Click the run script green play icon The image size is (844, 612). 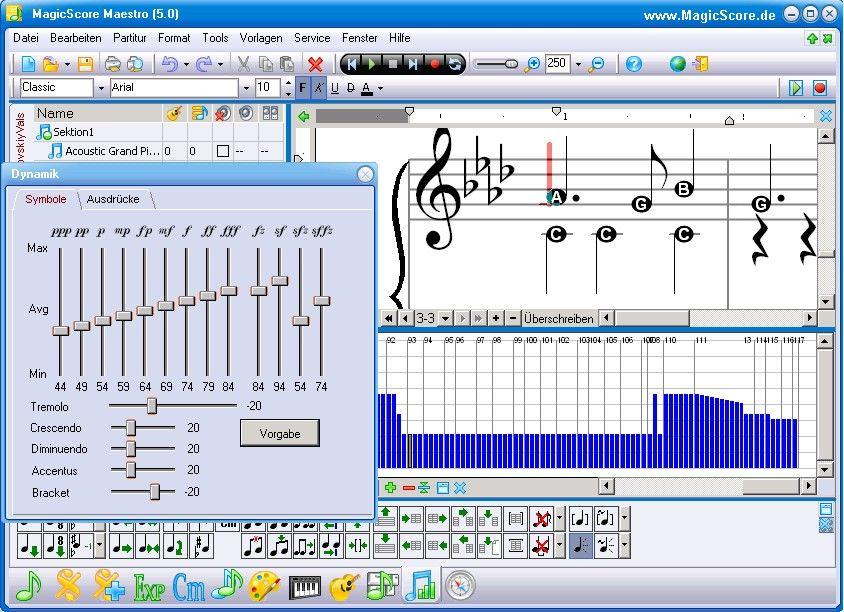click(x=796, y=88)
